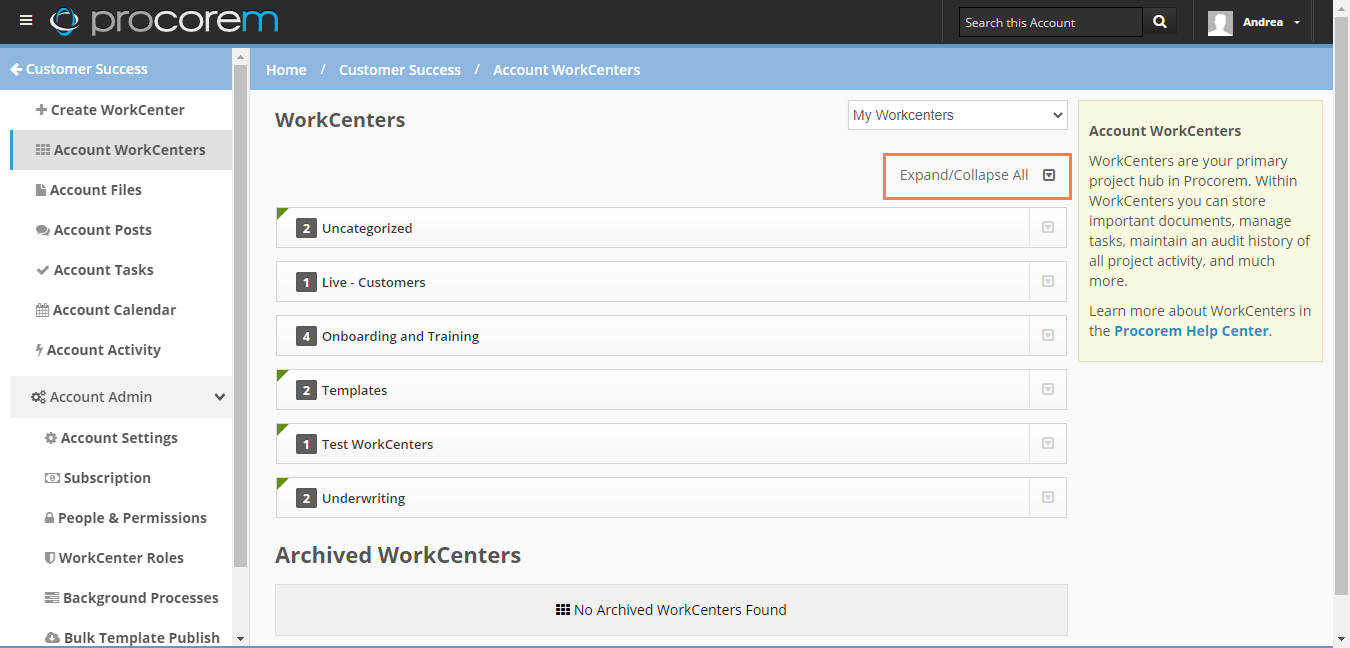This screenshot has width=1350, height=648.
Task: Click the count badge on Live - Customers
Action: [306, 282]
